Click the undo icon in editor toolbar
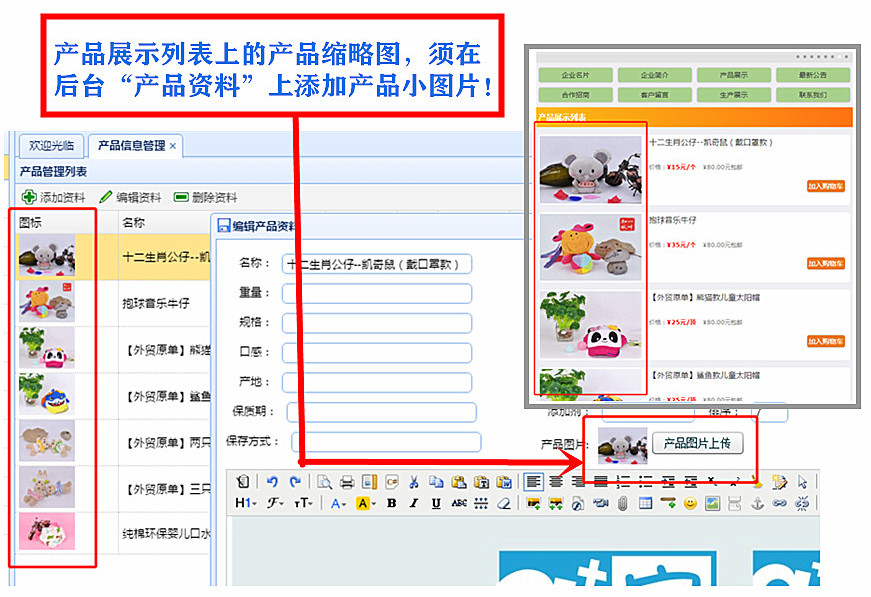 [272, 481]
